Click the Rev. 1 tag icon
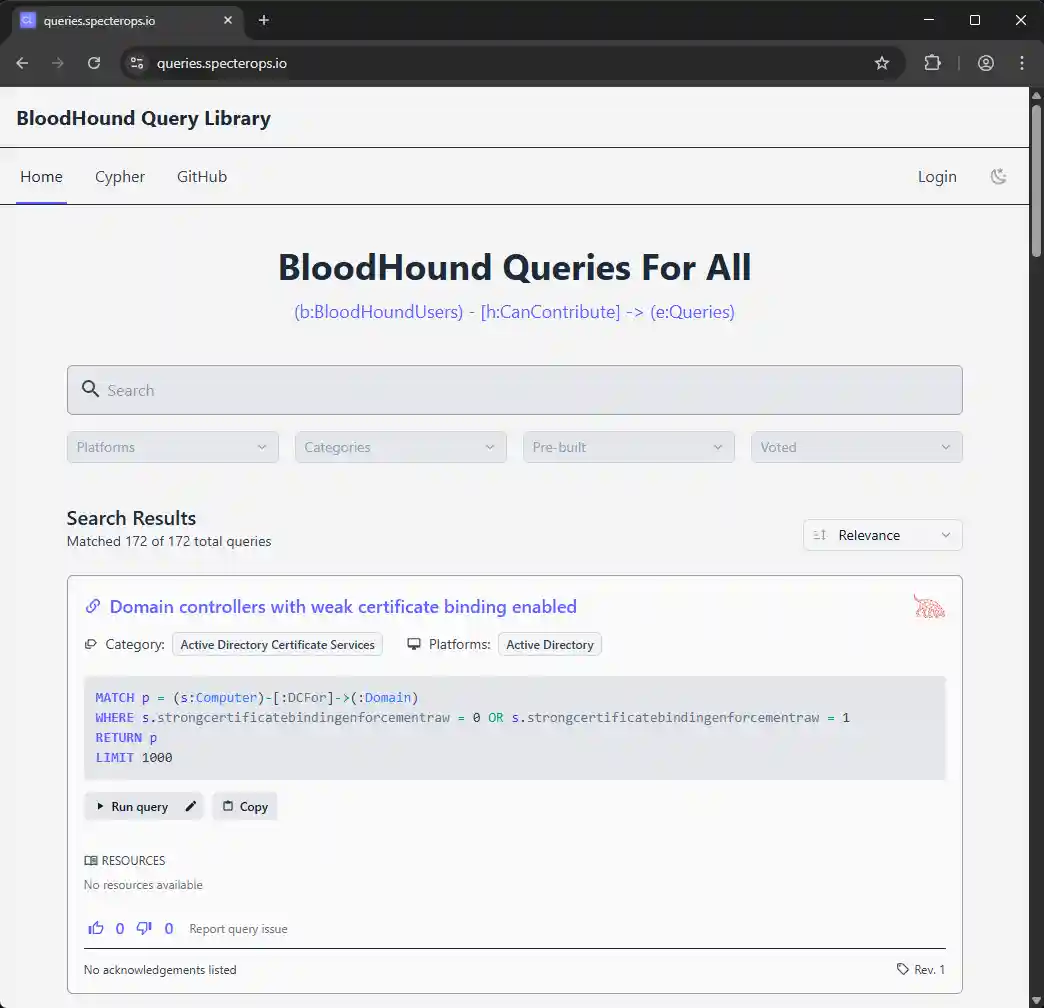 click(x=904, y=969)
